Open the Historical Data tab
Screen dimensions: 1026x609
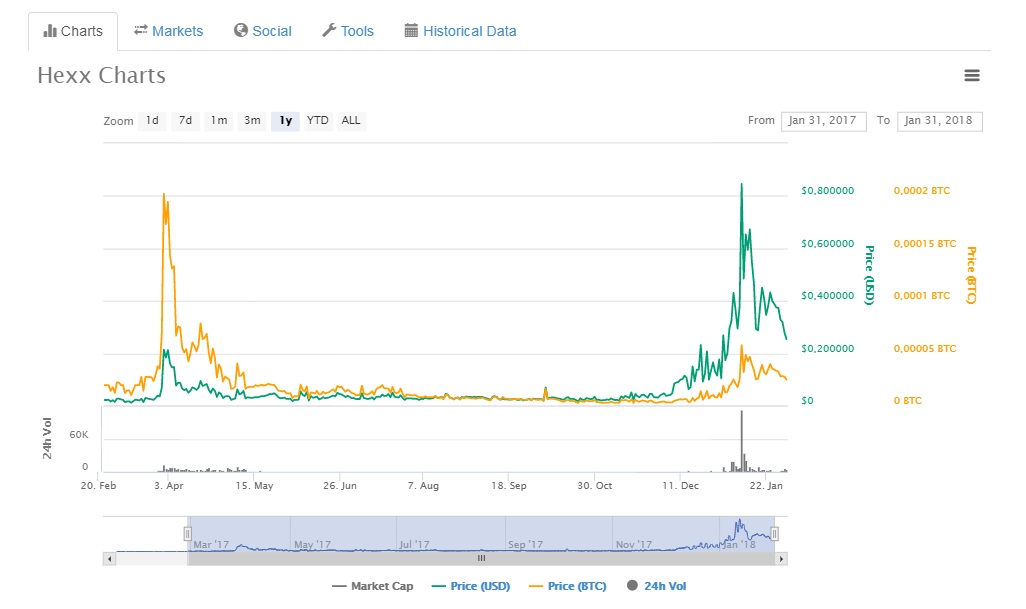click(461, 31)
